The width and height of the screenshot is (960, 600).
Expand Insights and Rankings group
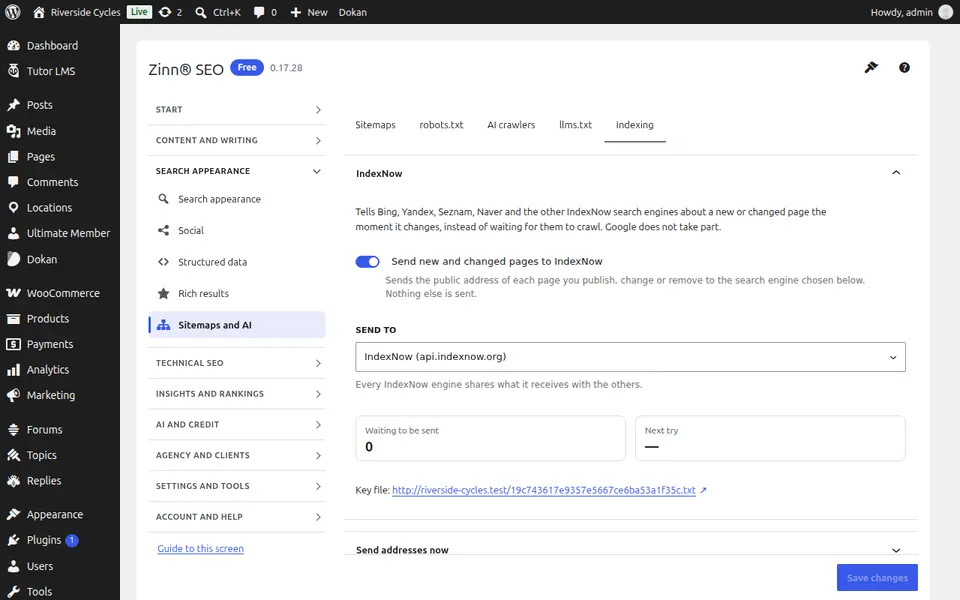tap(236, 394)
